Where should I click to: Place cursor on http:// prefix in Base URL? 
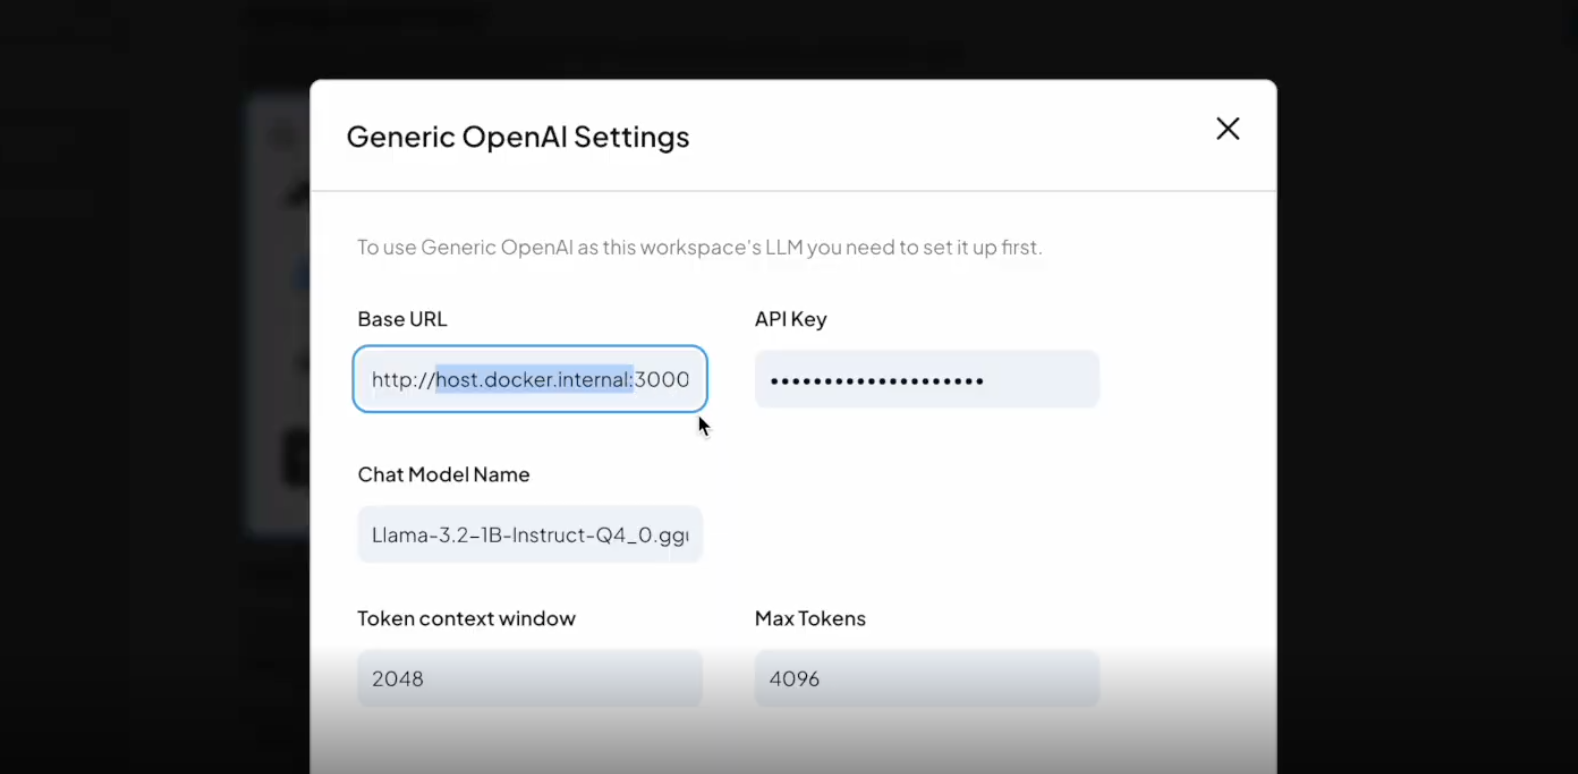pyautogui.click(x=402, y=380)
